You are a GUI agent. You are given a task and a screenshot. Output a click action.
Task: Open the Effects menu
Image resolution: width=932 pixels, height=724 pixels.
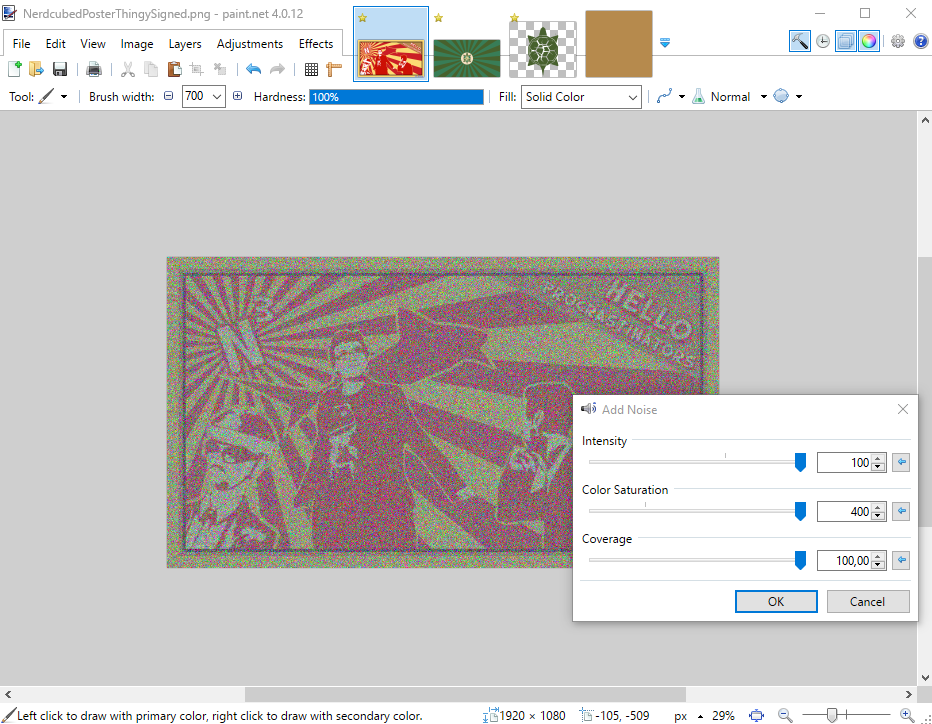pyautogui.click(x=316, y=44)
